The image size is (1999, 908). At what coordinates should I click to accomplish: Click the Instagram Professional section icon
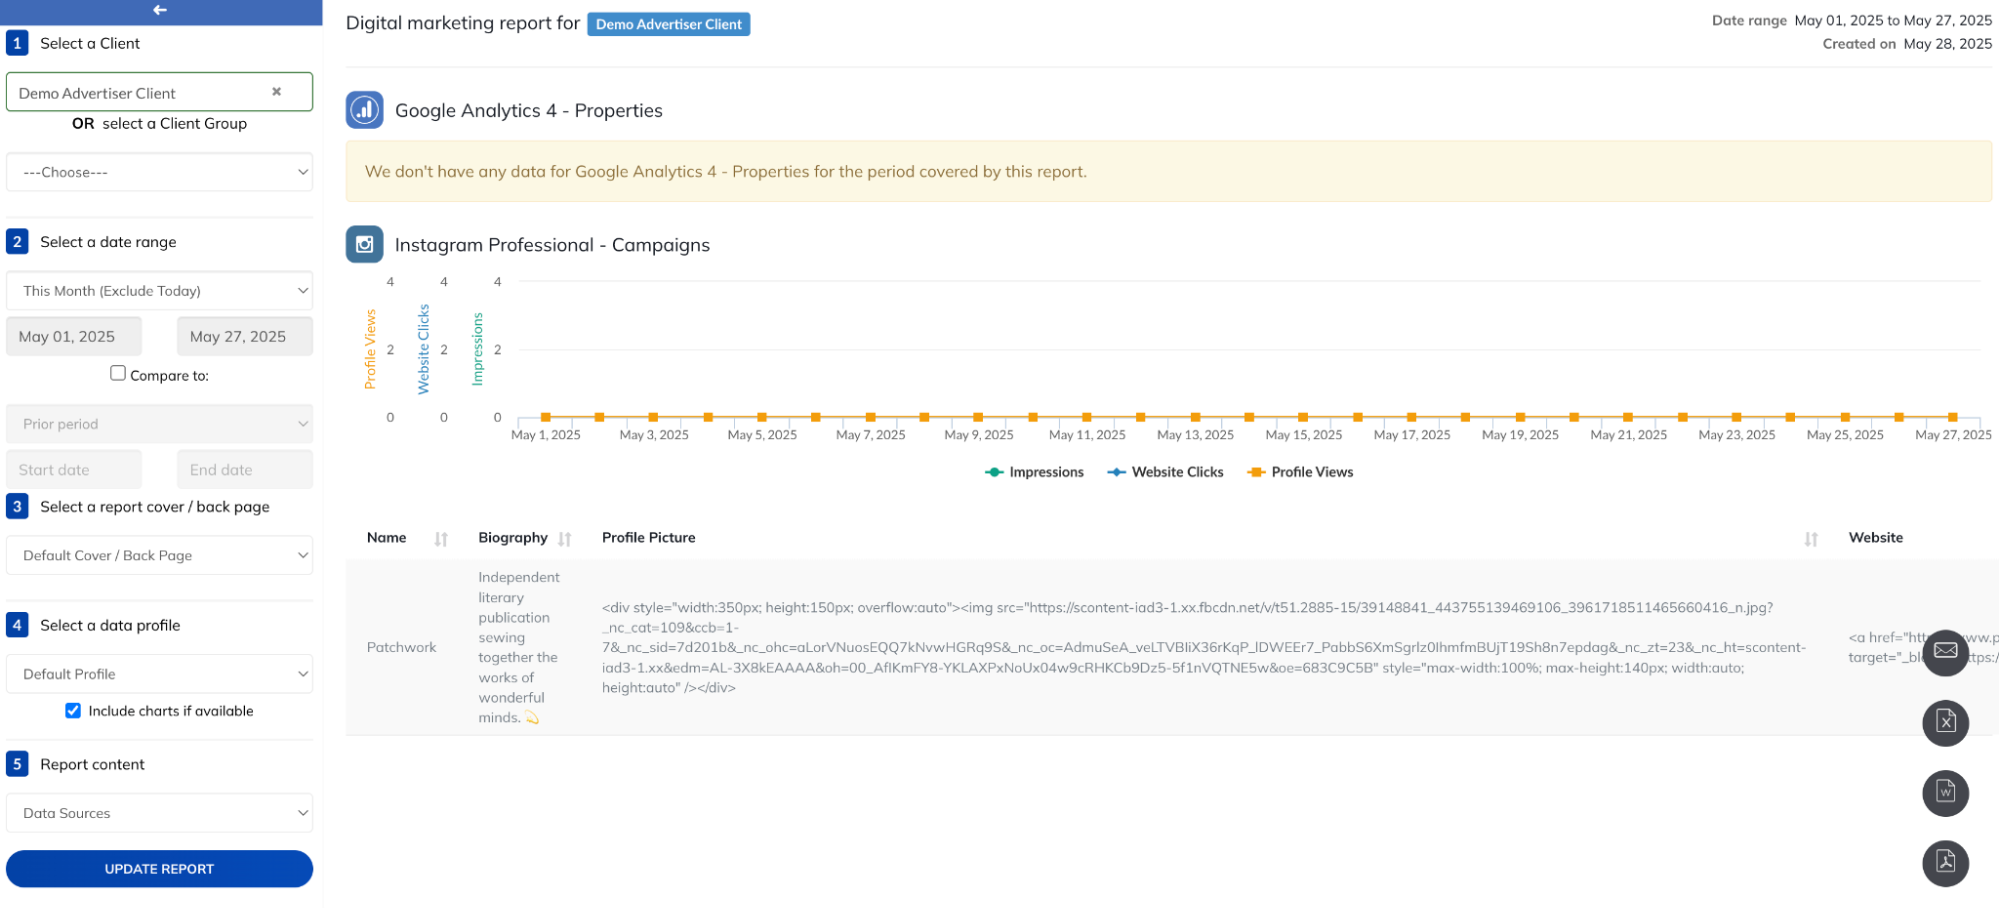tap(364, 244)
